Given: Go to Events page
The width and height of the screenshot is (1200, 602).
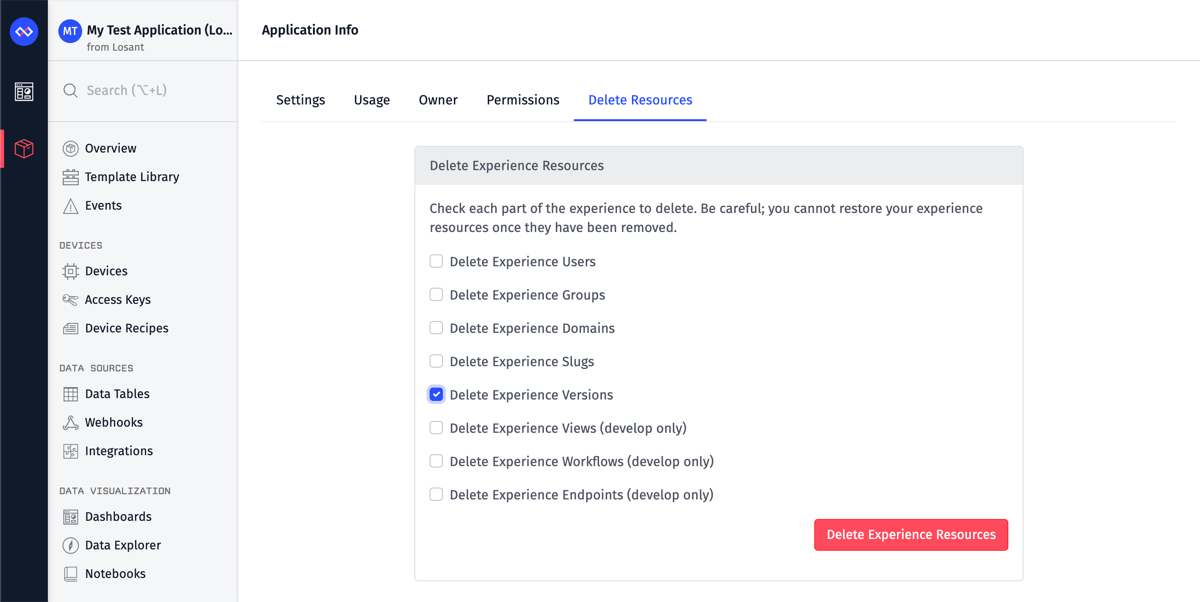Looking at the screenshot, I should [103, 206].
